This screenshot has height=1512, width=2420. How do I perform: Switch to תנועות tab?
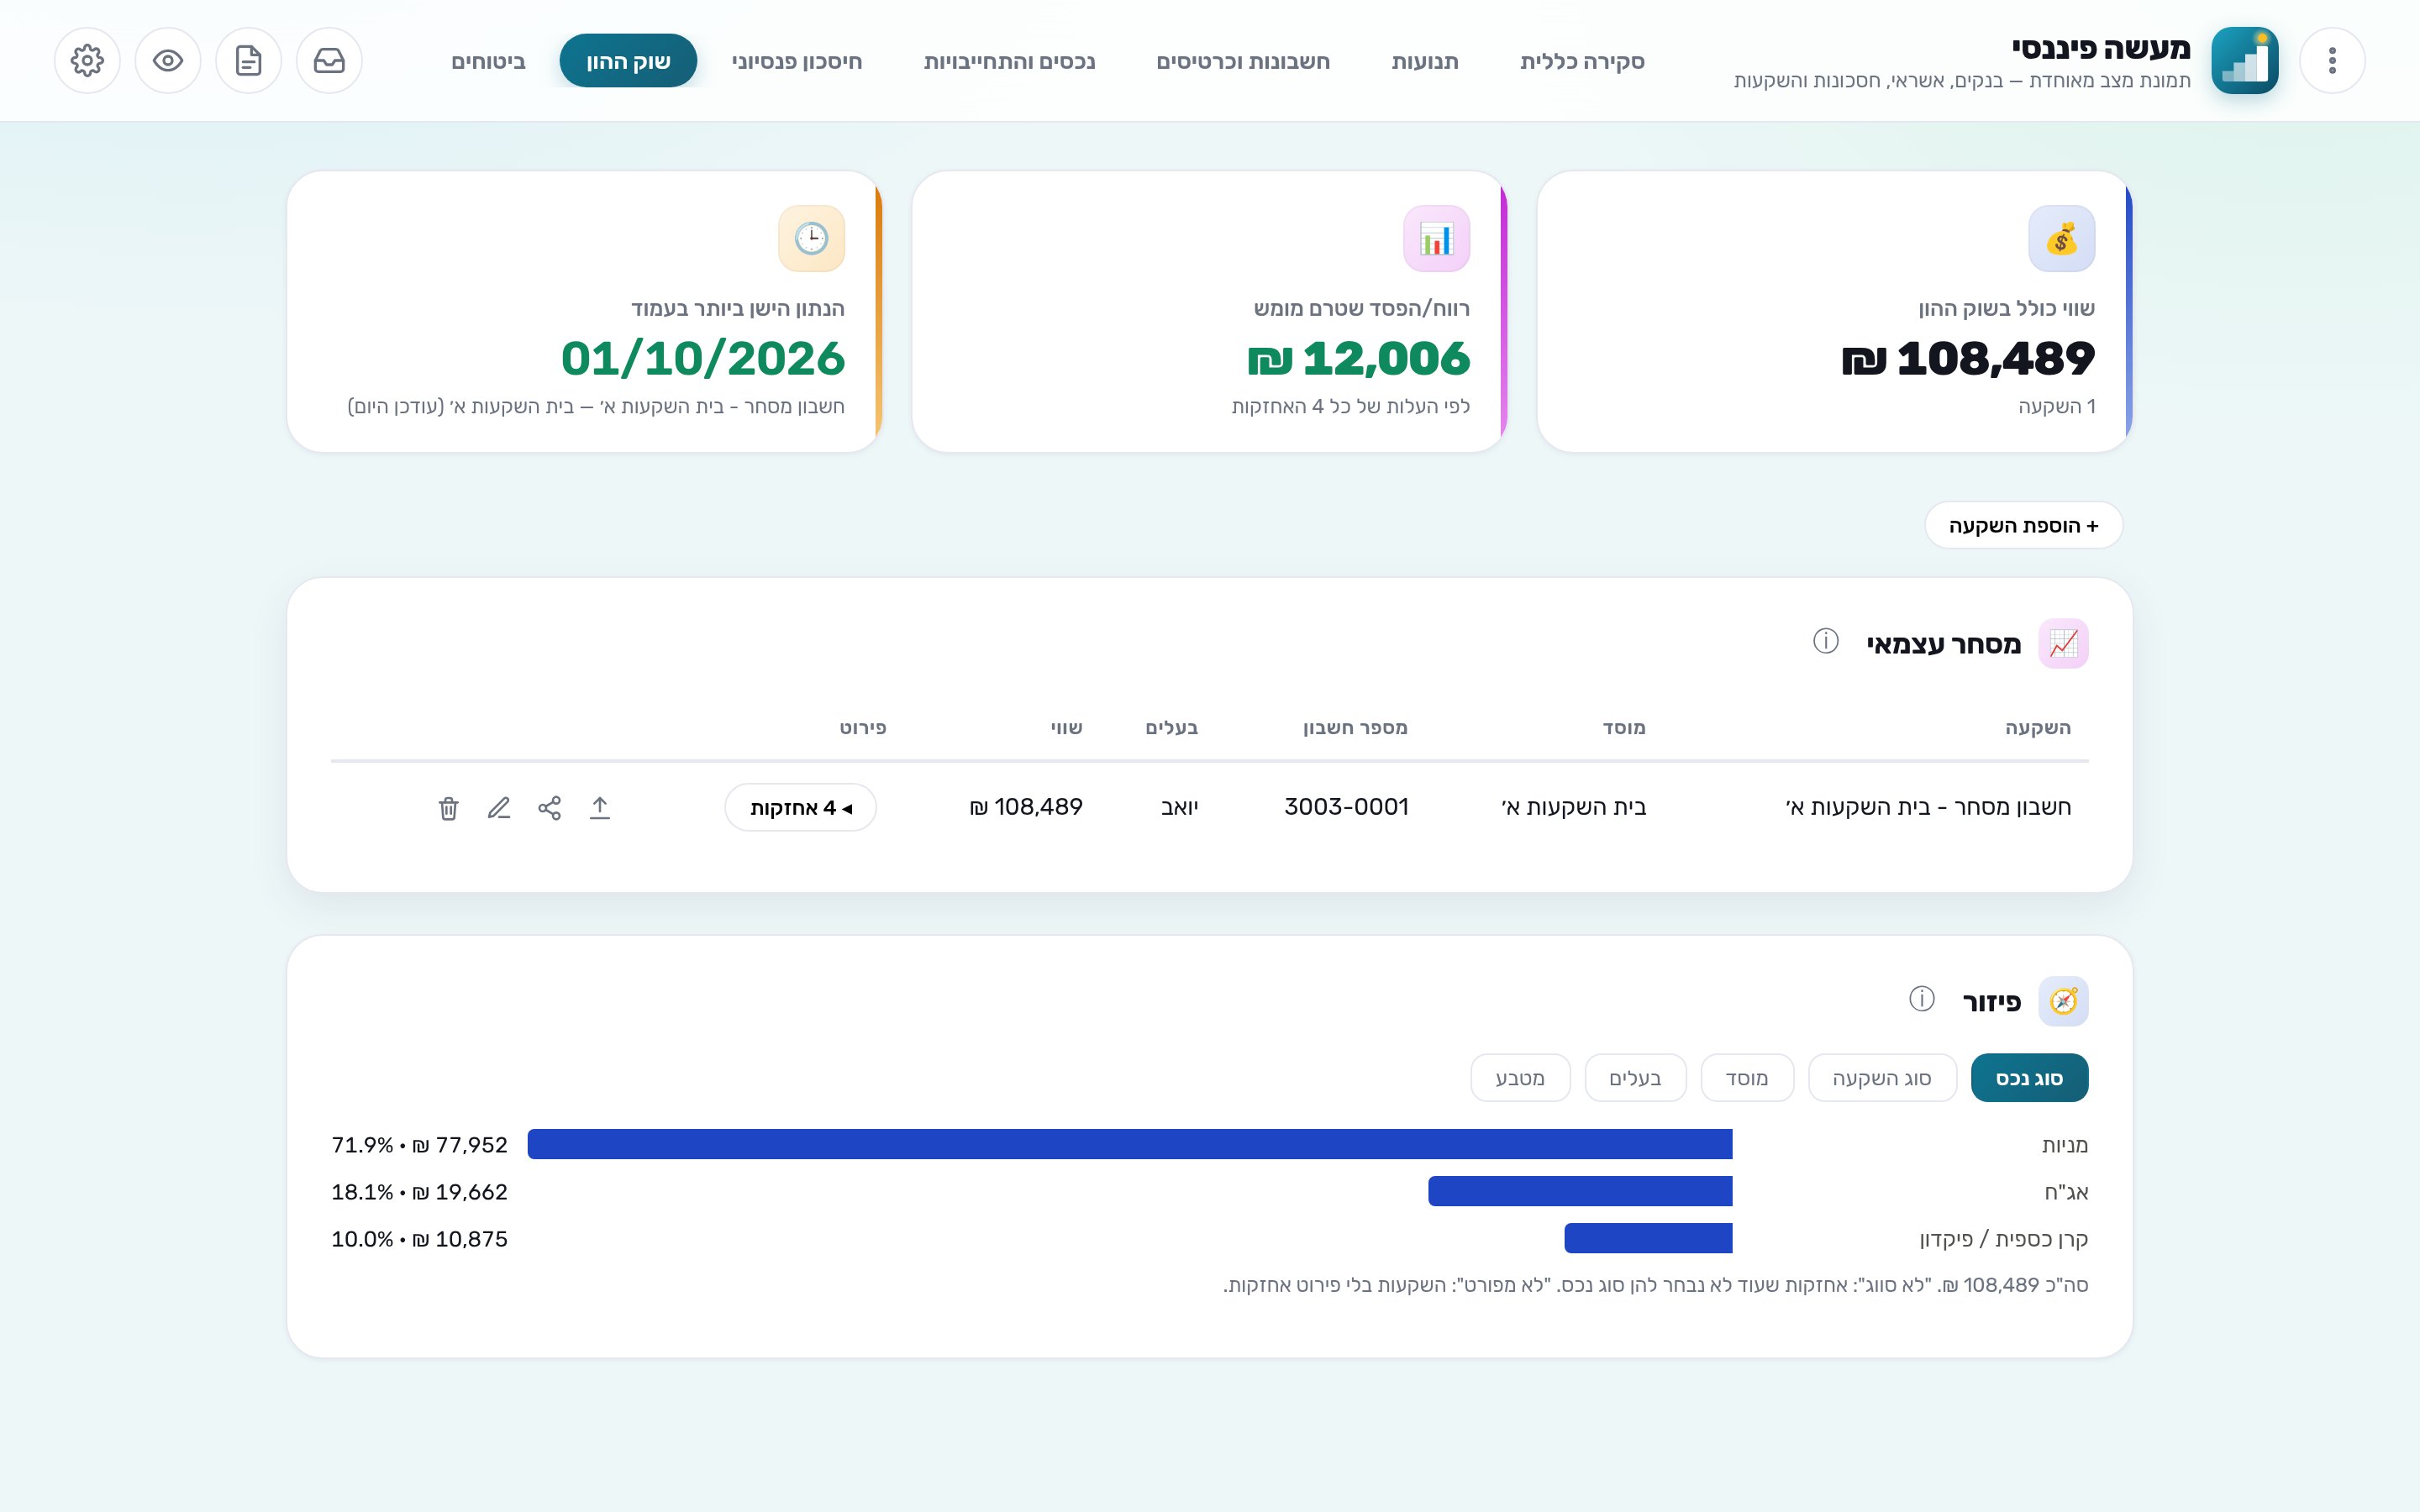1425,61
